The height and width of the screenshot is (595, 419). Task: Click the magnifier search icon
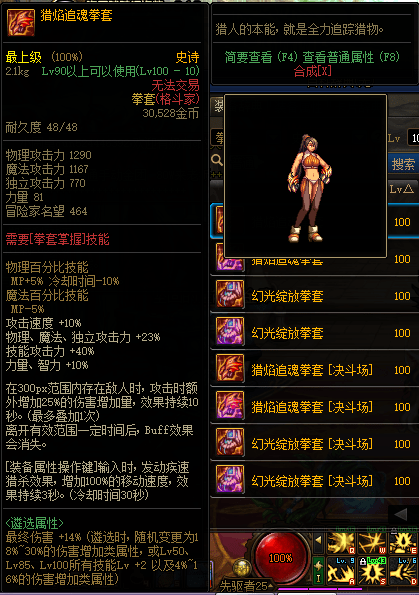click(217, 160)
